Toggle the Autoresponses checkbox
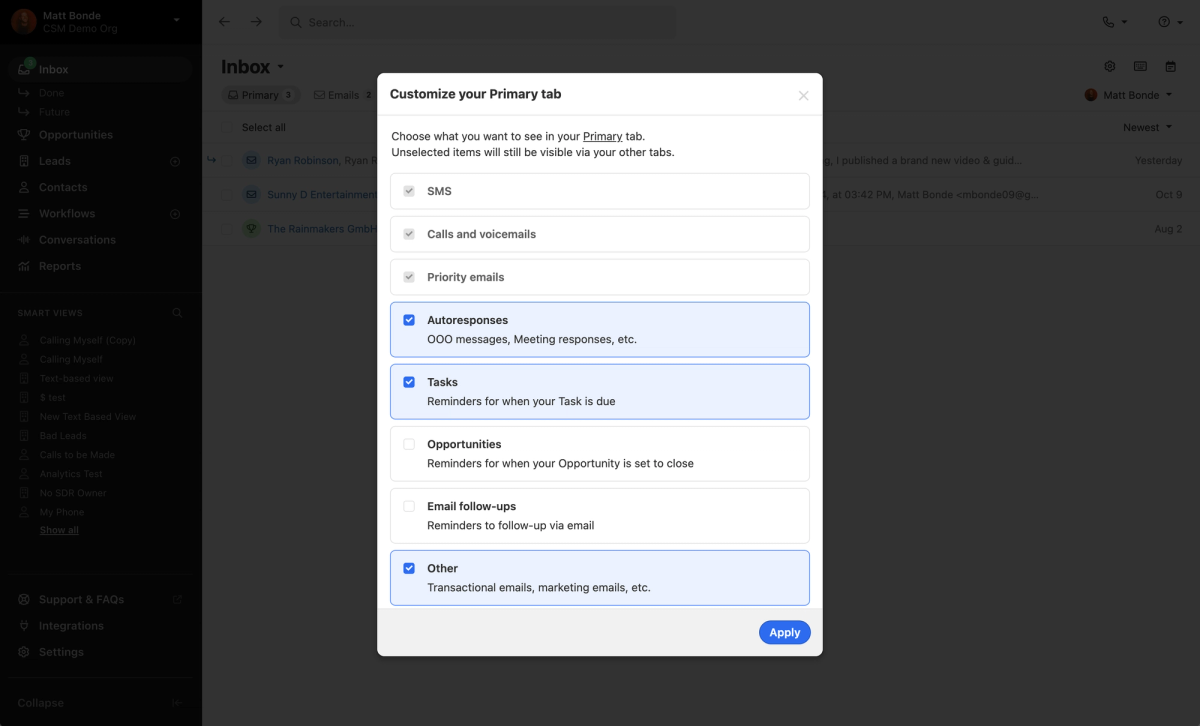 (x=409, y=320)
